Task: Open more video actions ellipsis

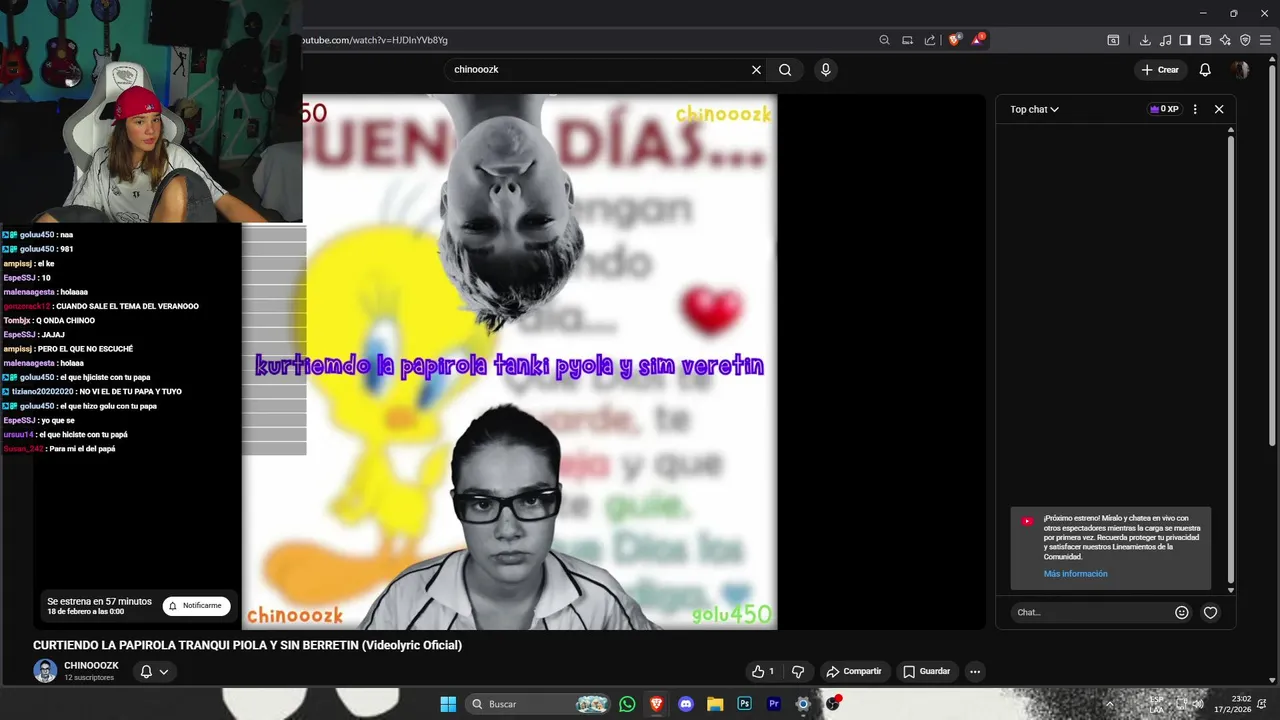Action: coord(975,671)
